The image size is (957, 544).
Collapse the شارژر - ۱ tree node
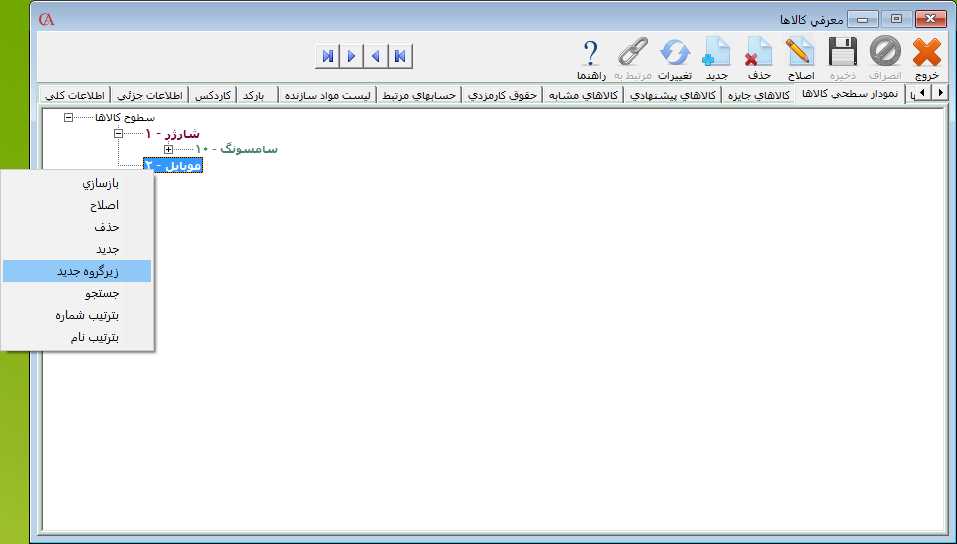[118, 133]
